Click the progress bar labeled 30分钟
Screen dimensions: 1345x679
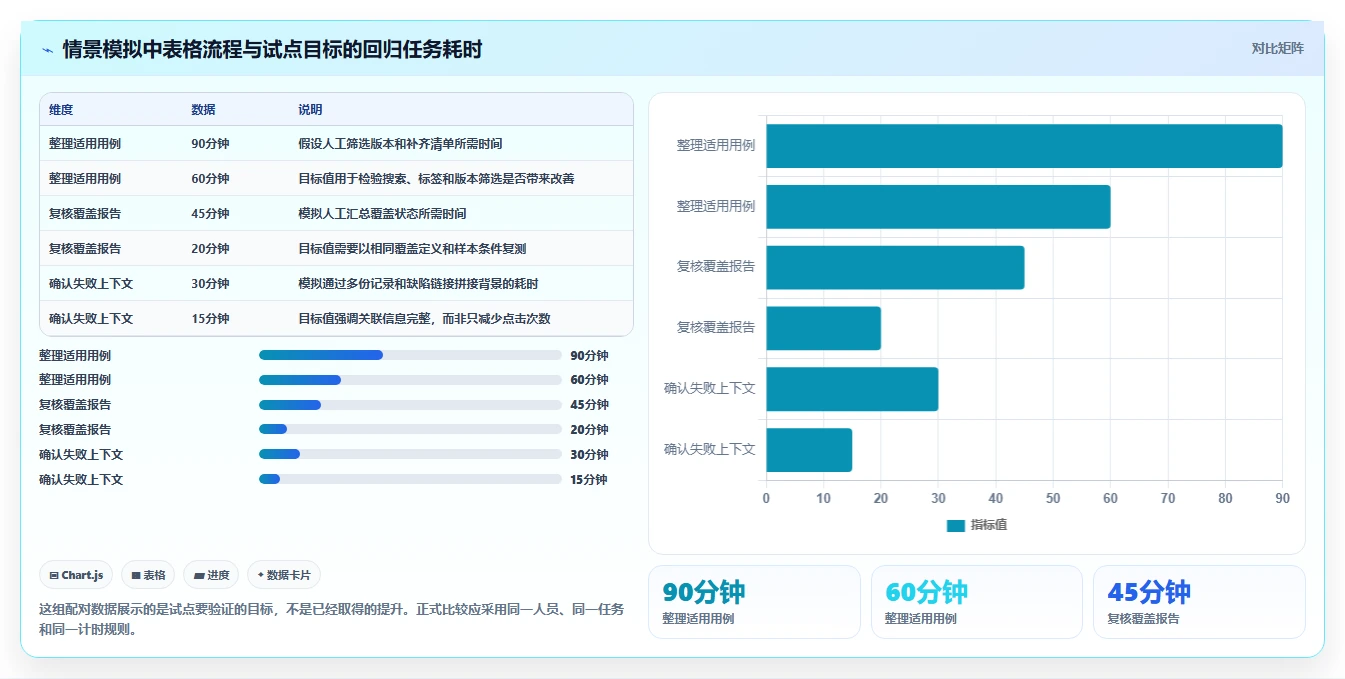pyautogui.click(x=410, y=454)
